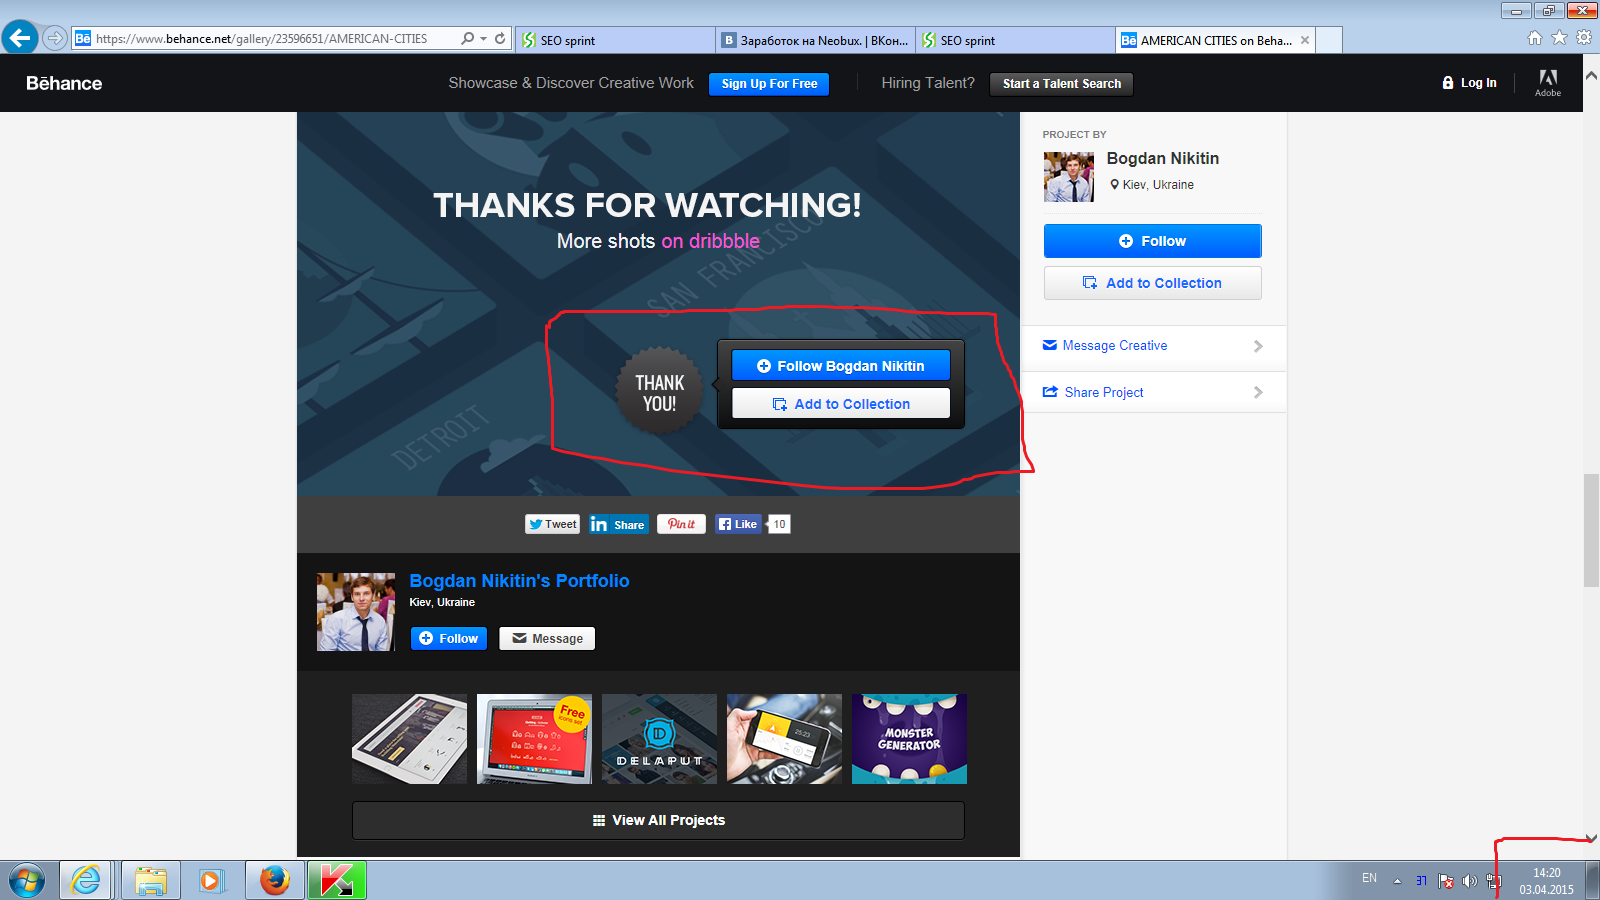Open Windows Explorer folder in taskbar

pos(150,880)
